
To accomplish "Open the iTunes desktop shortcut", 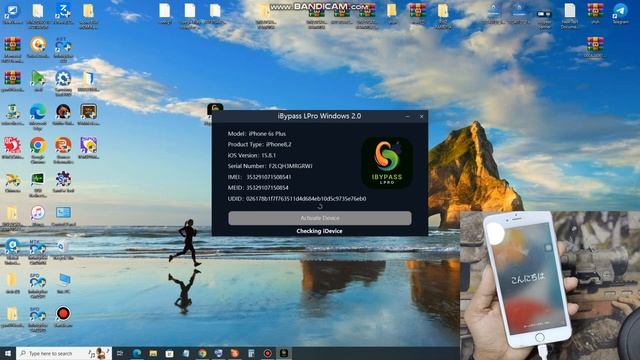I will pyautogui.click(x=38, y=216).
